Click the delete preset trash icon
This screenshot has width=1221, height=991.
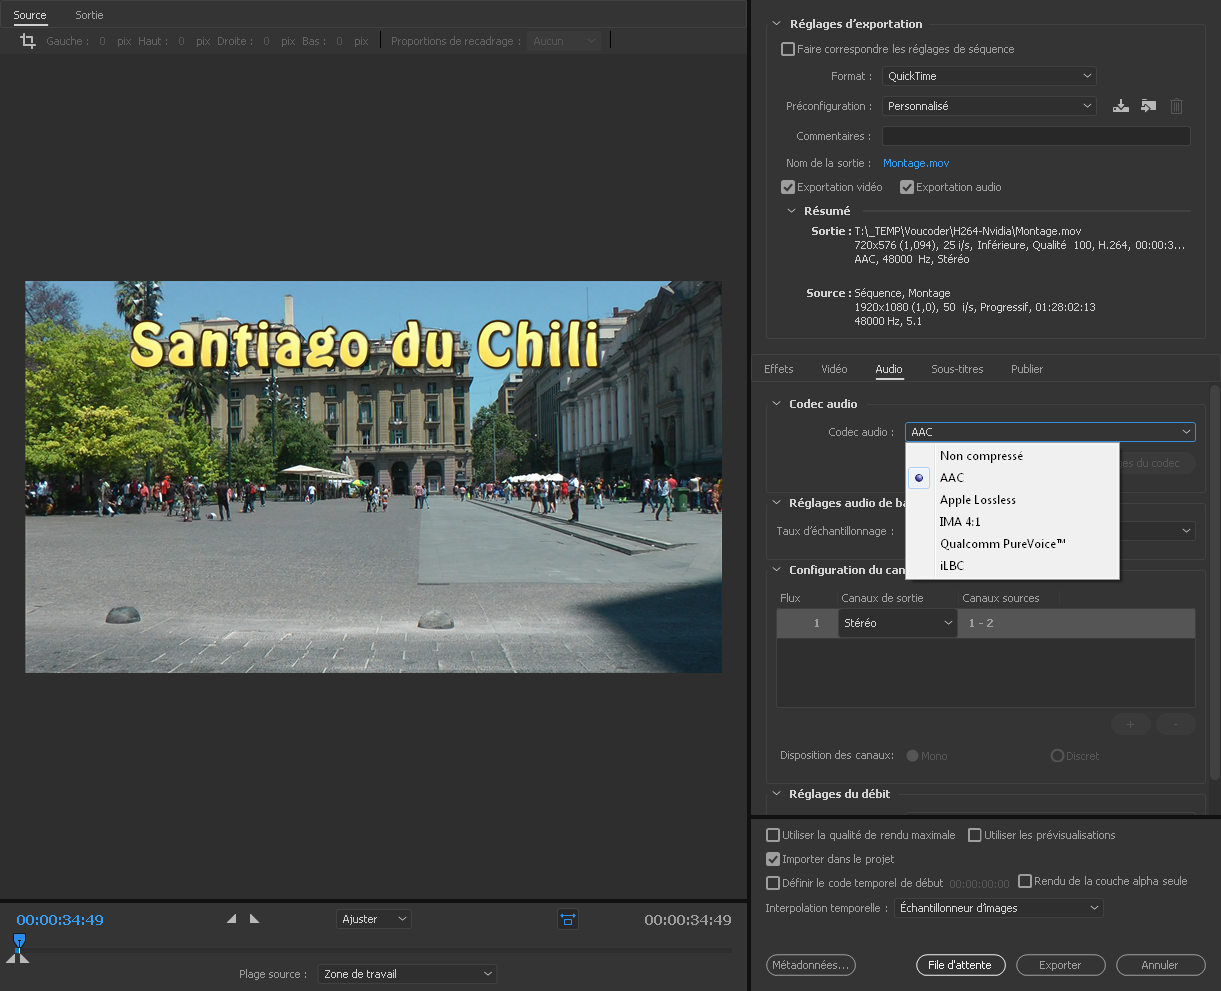(1176, 106)
